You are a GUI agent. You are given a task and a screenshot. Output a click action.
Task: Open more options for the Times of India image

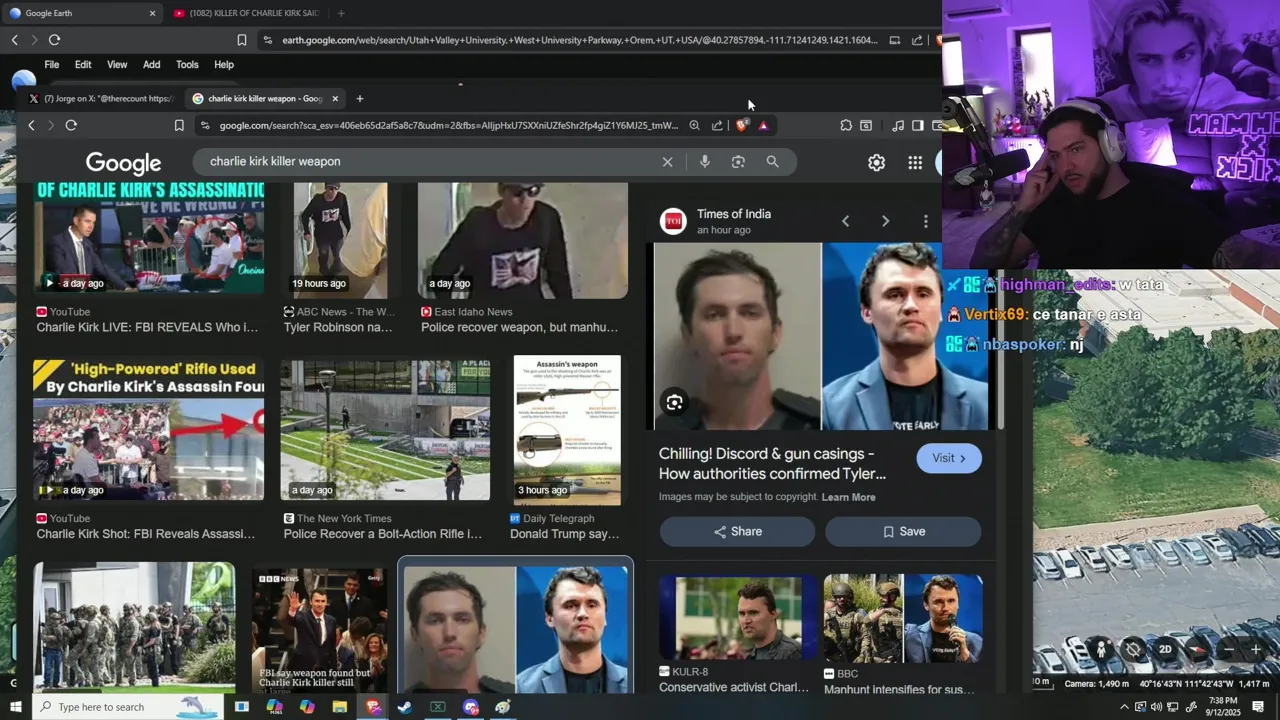coord(925,221)
